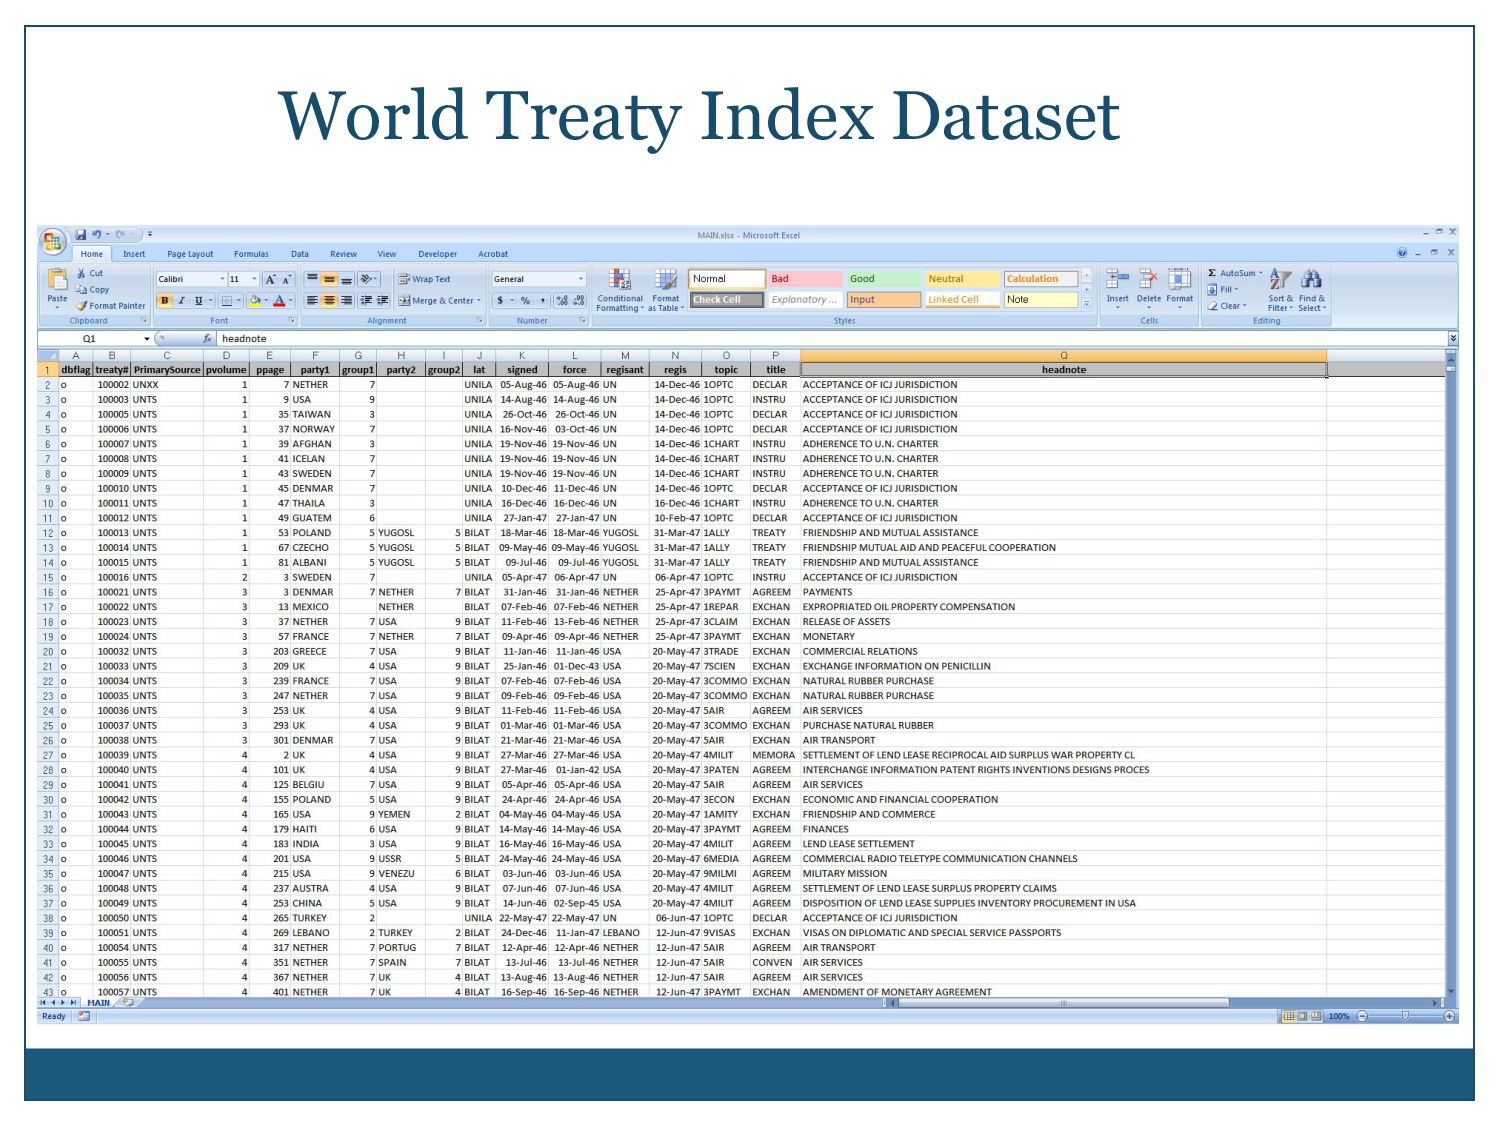
Task: Open the Name Box Q1 dropdown arrow
Action: pos(147,339)
